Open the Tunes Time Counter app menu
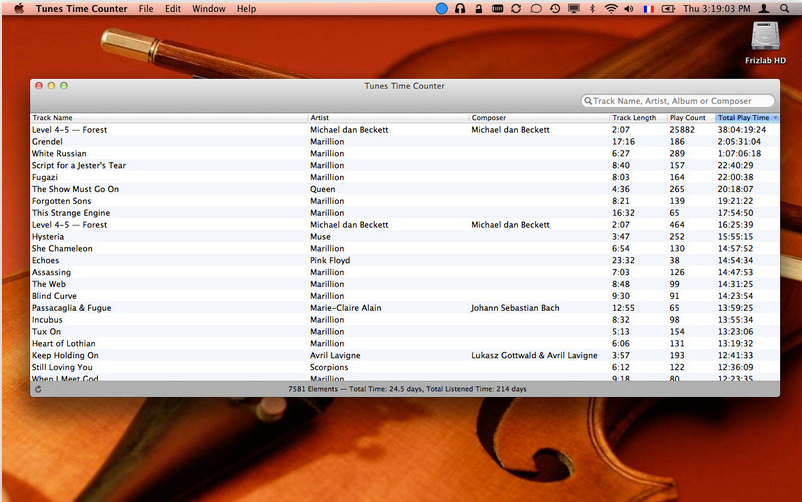 (81, 9)
